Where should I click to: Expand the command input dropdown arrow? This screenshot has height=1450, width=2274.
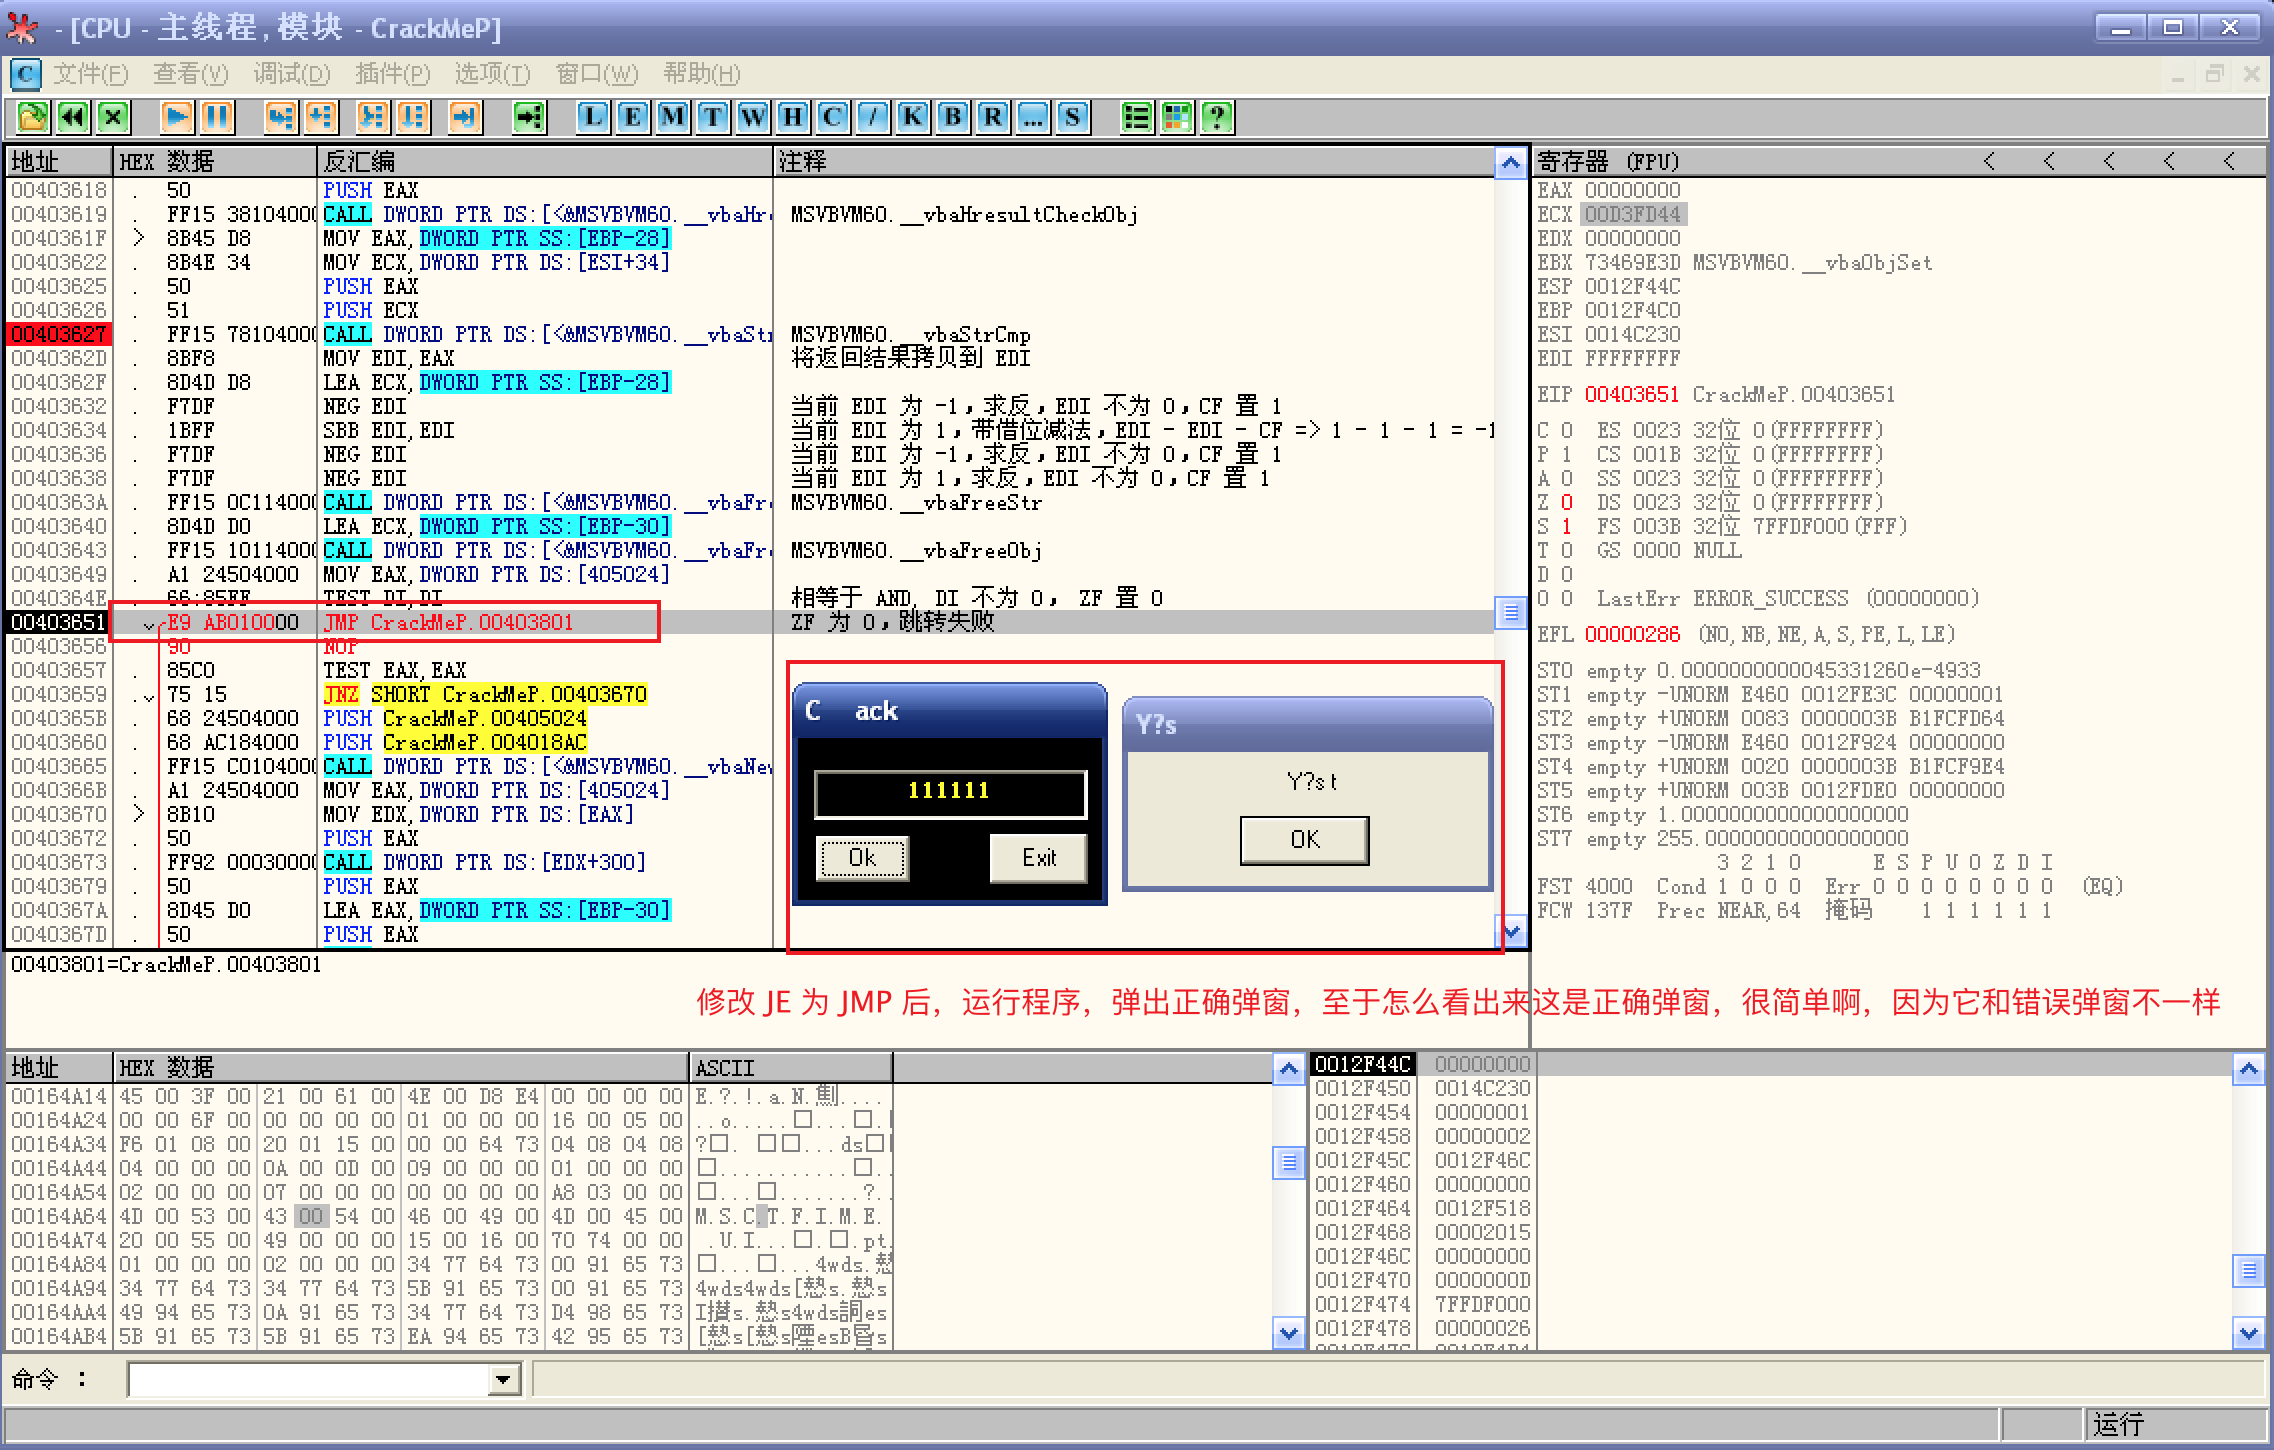pyautogui.click(x=503, y=1381)
